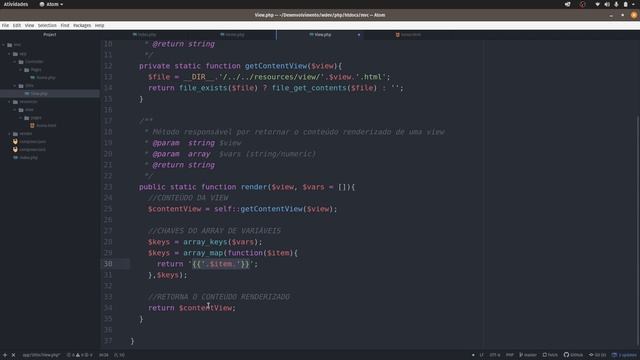Image resolution: width=640 pixels, height=360 pixels.
Task: Collapse the Utils folder arrow
Action: coord(15,86)
